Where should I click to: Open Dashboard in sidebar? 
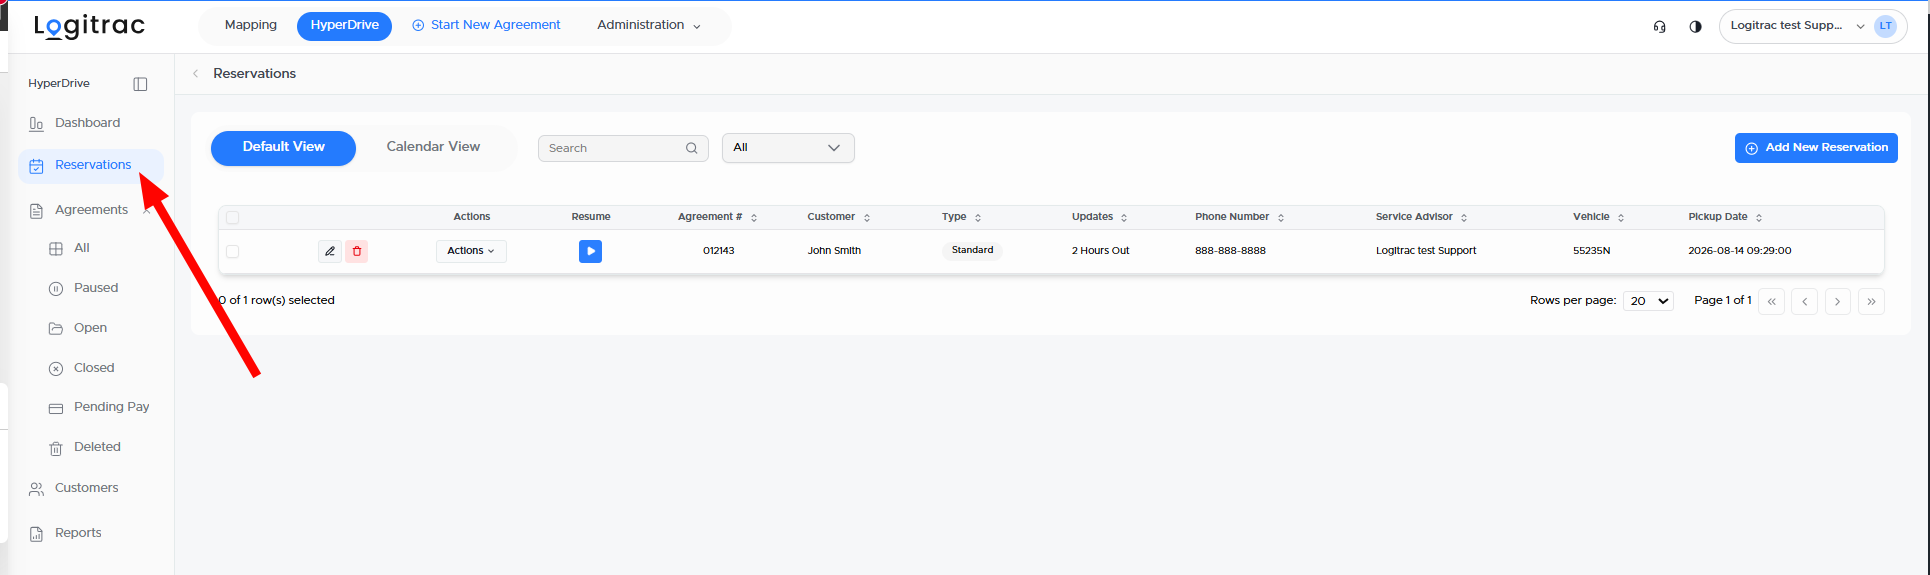(x=87, y=123)
